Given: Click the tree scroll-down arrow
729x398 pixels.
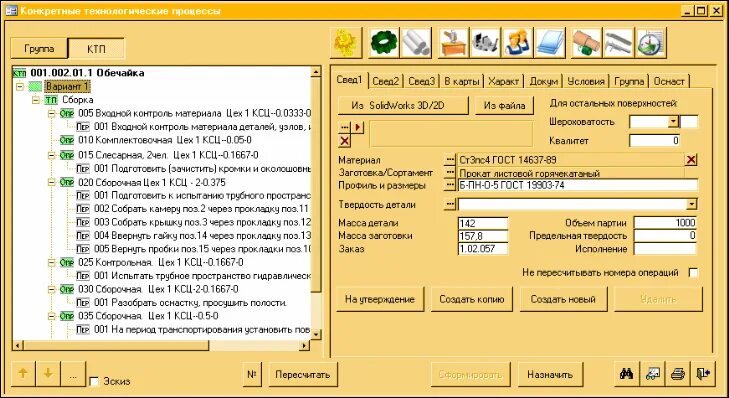Looking at the screenshot, I should [x=316, y=335].
